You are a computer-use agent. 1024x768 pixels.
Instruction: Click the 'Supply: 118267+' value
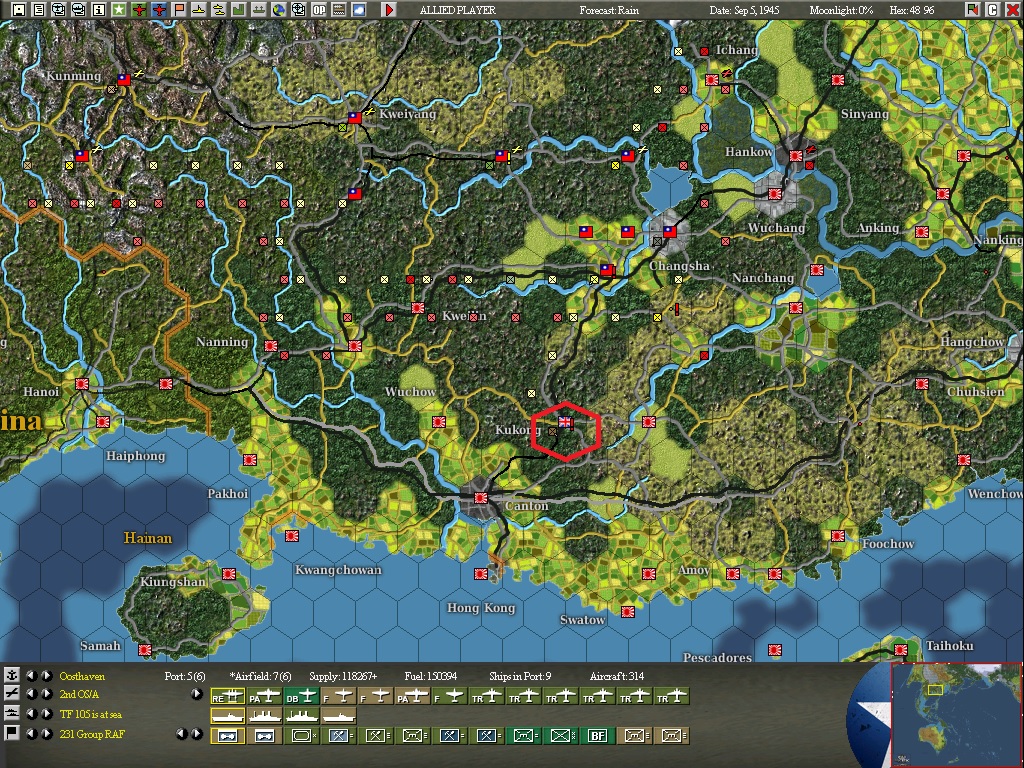pos(343,676)
